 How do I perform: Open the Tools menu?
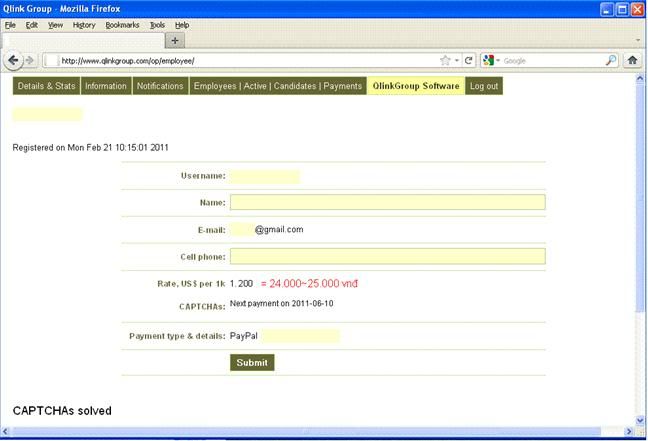click(157, 25)
